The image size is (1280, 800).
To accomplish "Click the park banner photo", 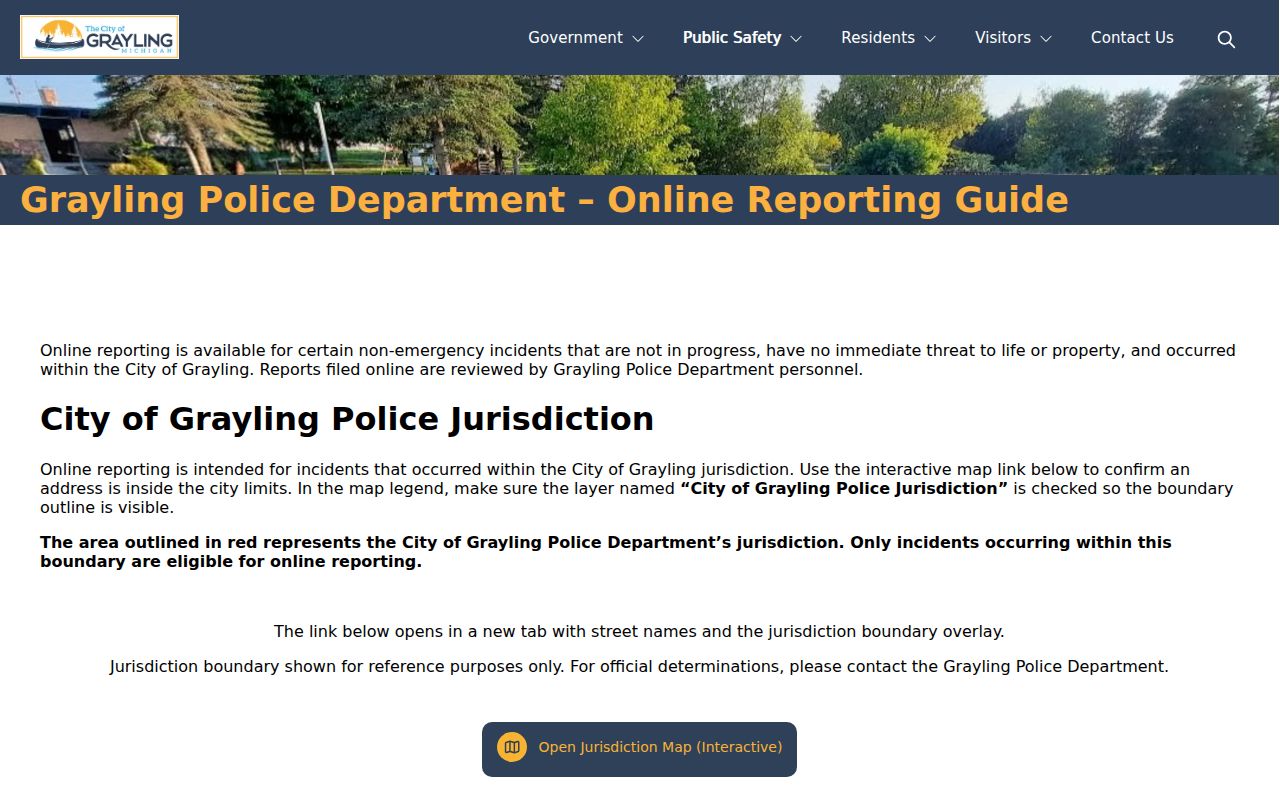I will coord(640,125).
